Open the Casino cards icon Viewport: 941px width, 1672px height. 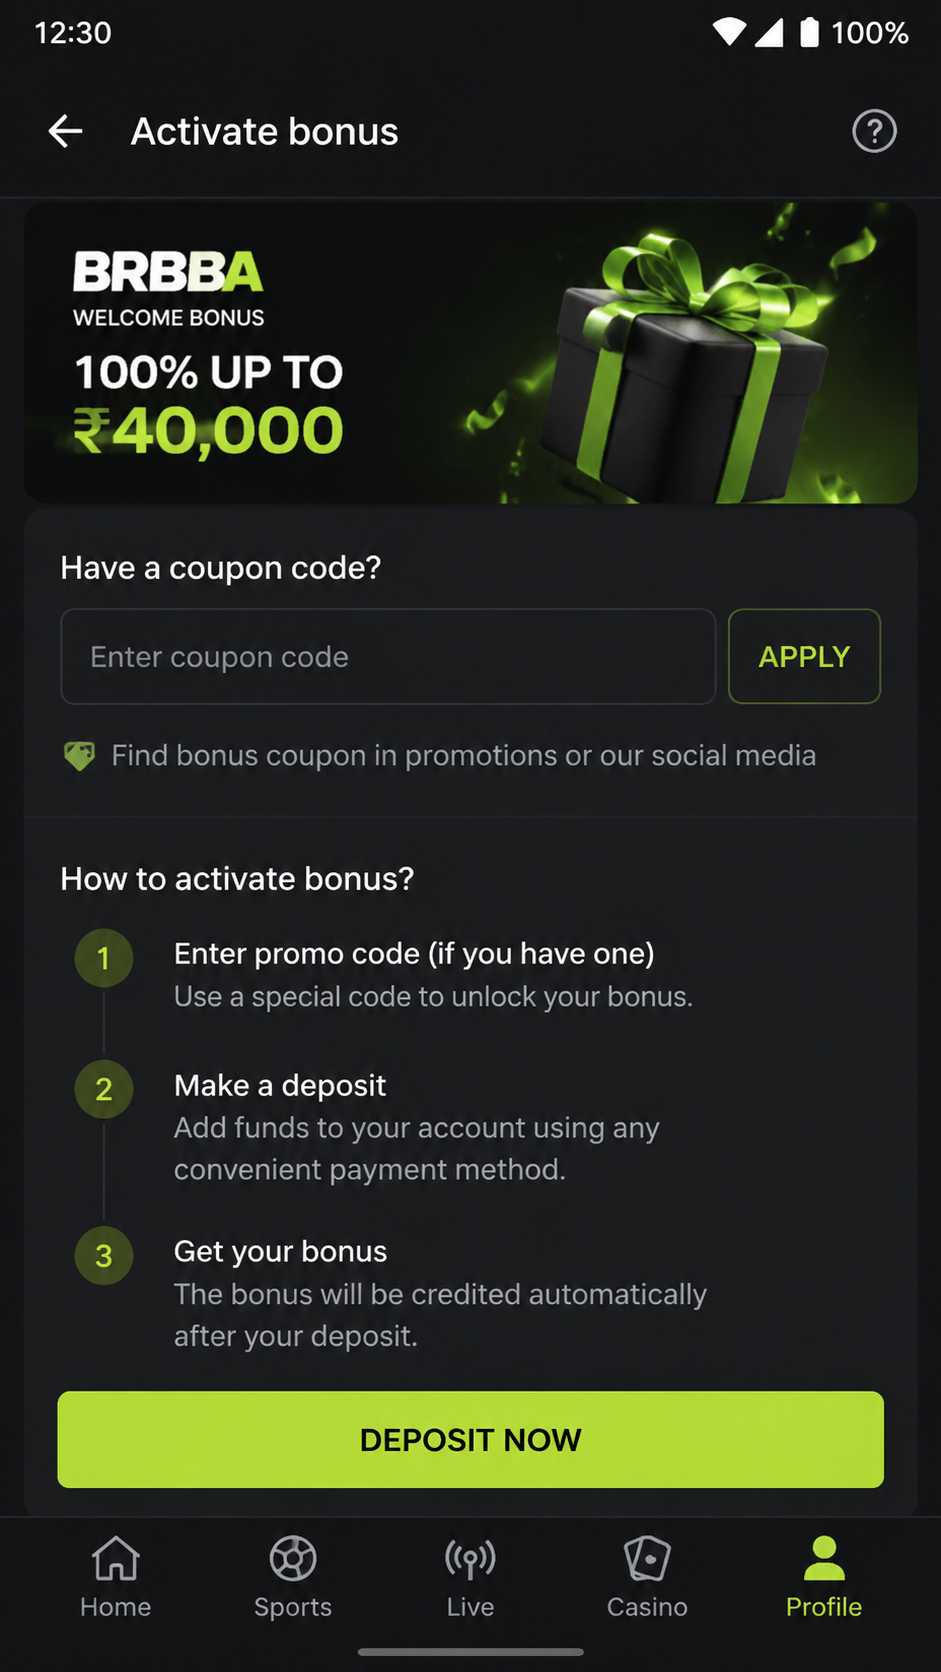(647, 1558)
